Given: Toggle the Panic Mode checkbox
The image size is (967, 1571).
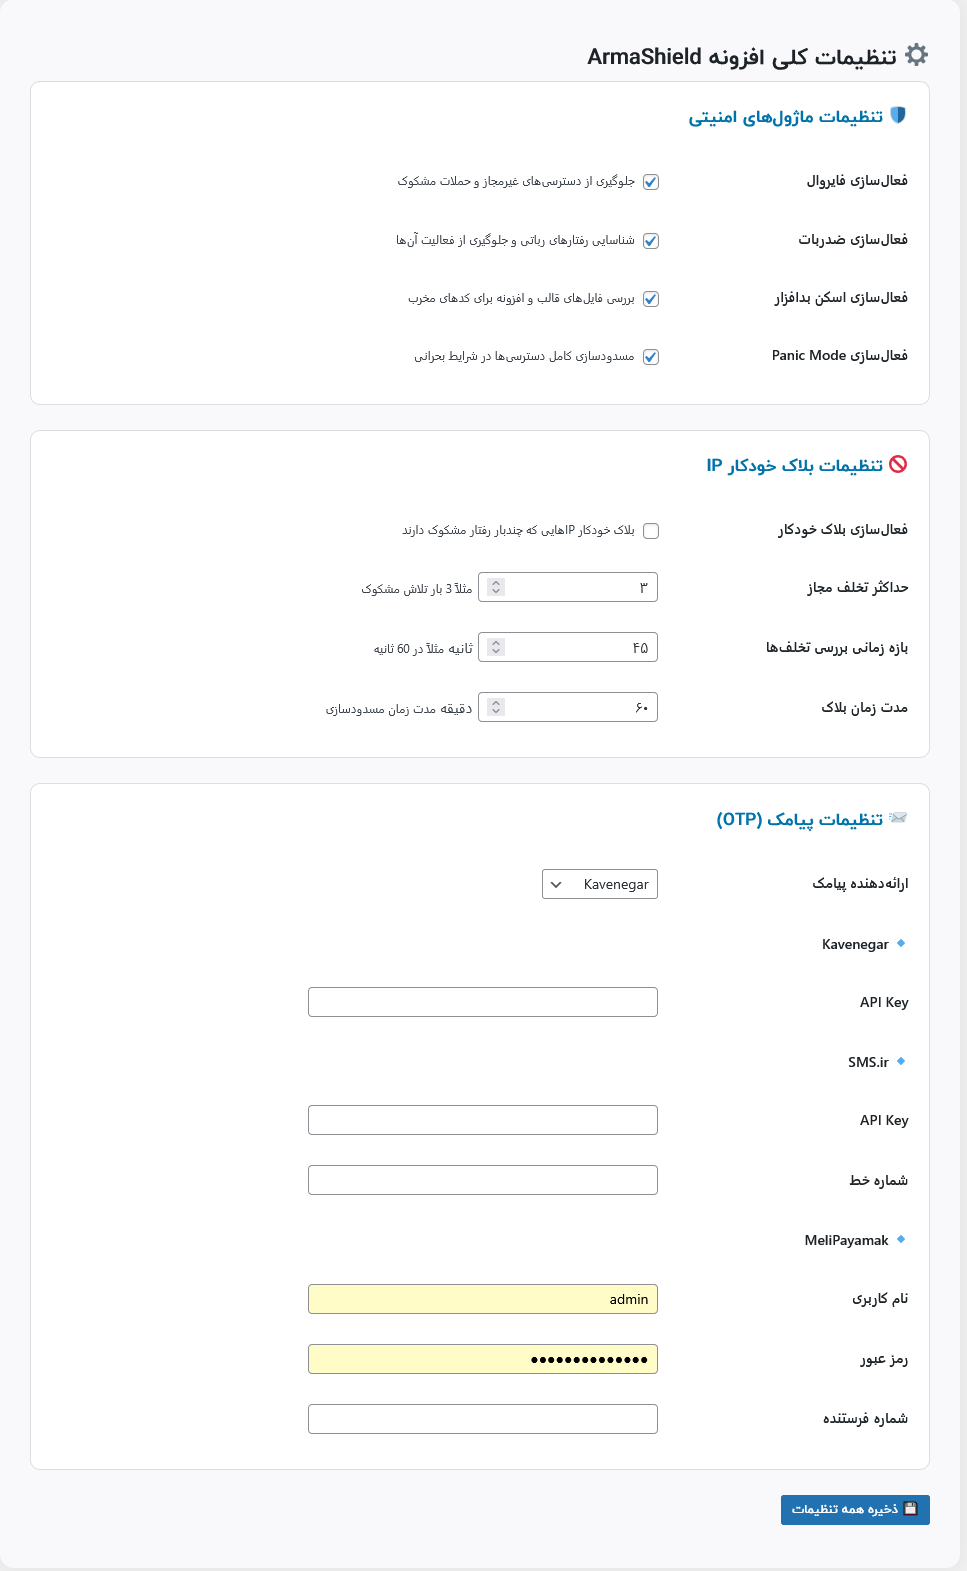Looking at the screenshot, I should (651, 357).
